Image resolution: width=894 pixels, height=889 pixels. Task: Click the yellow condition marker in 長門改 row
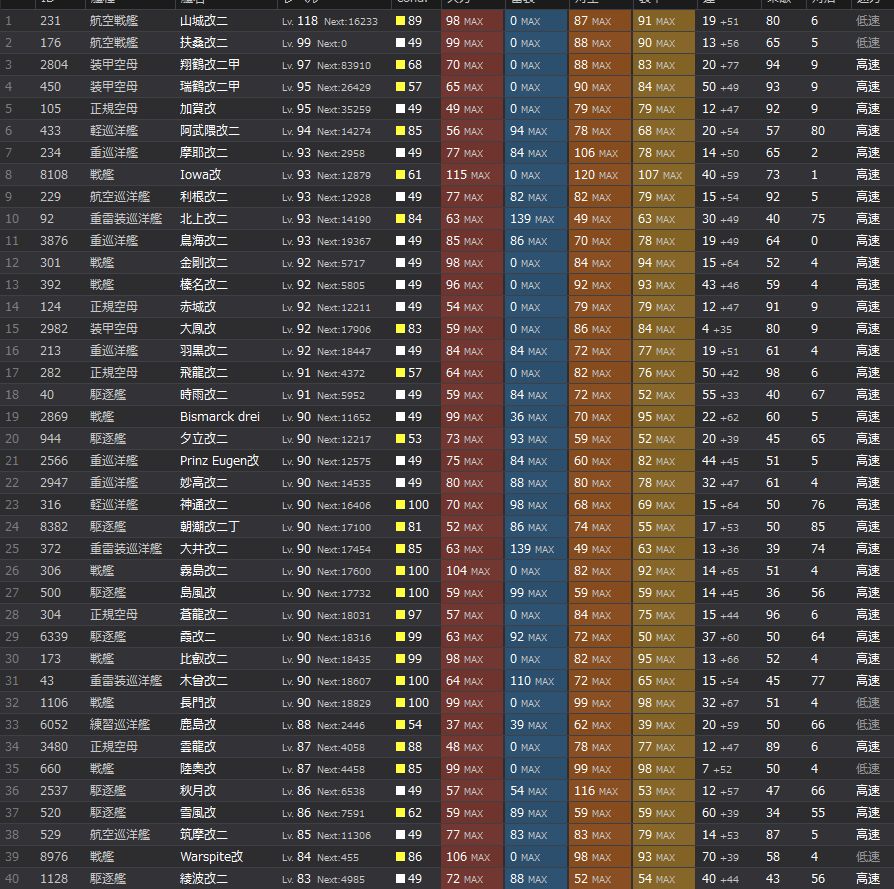[400, 703]
